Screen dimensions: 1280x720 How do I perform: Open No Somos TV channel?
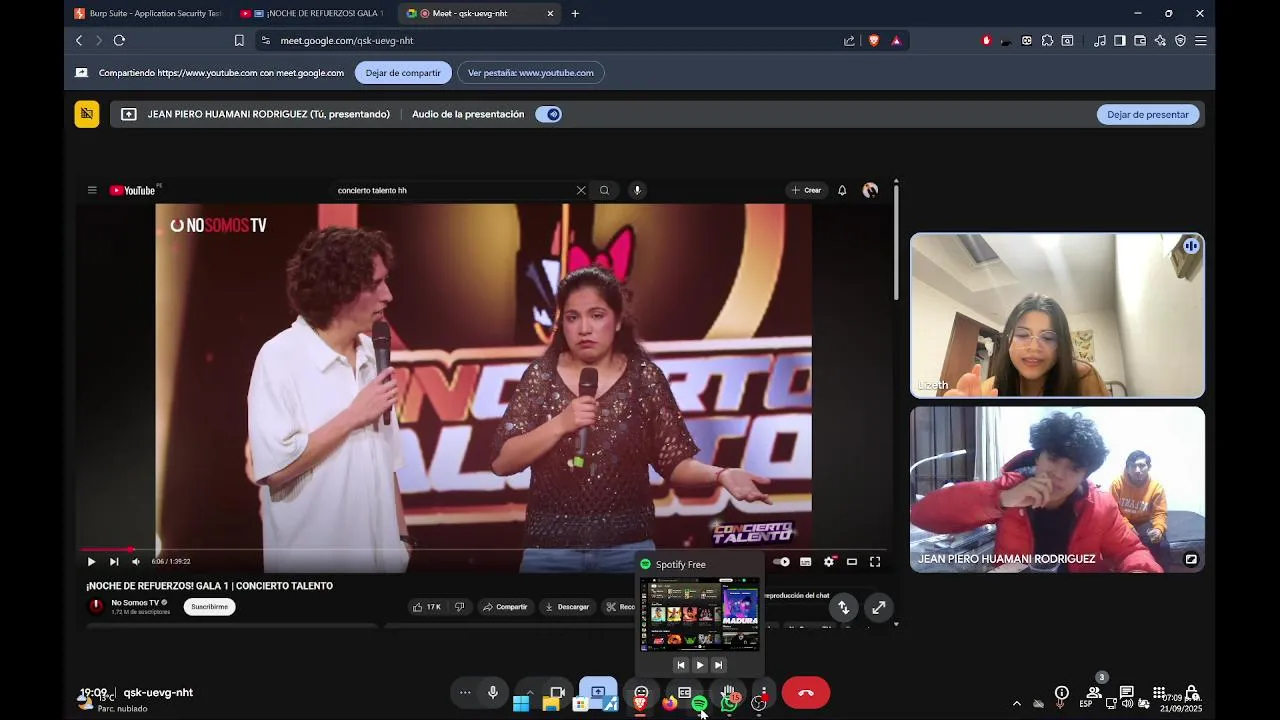click(135, 602)
